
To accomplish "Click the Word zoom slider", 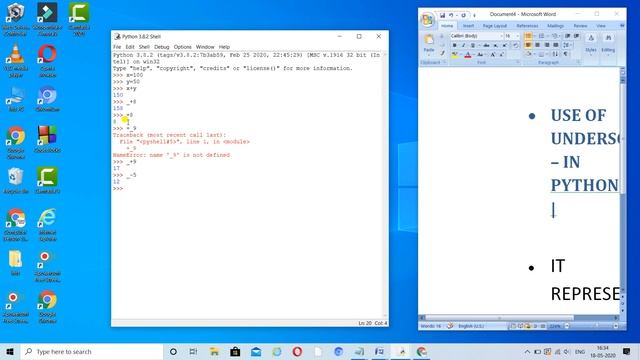I will [596, 326].
